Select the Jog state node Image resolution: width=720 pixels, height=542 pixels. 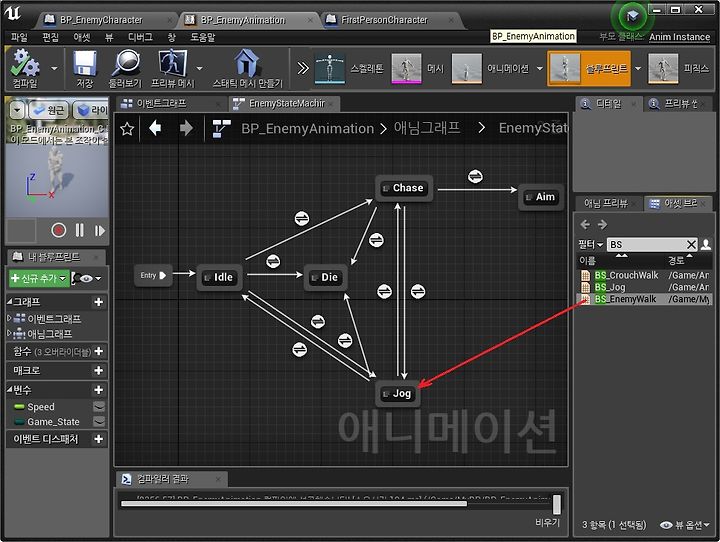click(398, 394)
